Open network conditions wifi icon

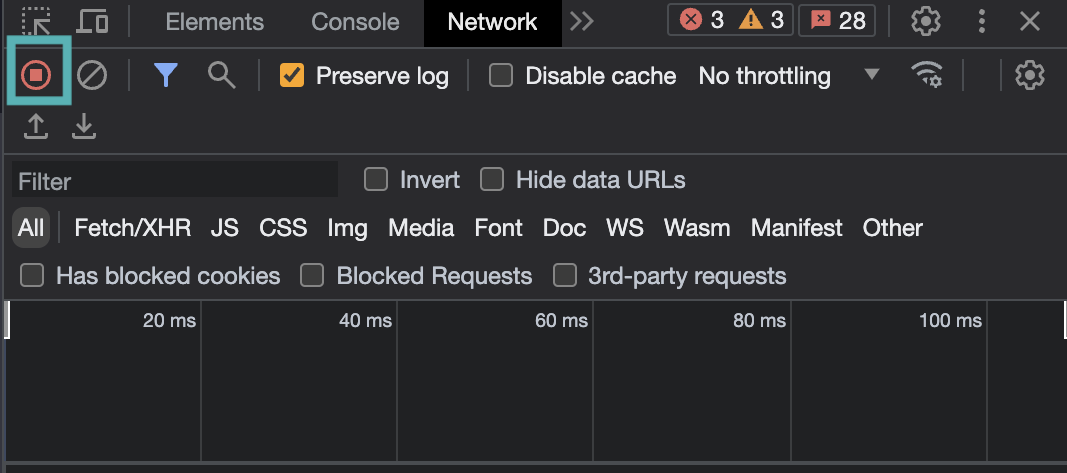(x=927, y=75)
